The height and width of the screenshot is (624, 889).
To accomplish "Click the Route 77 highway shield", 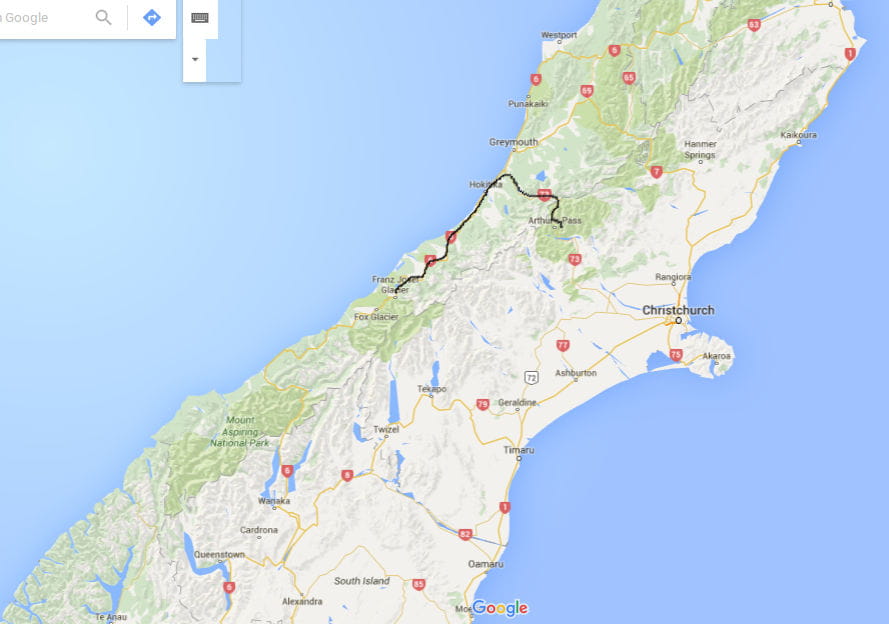I will tap(562, 345).
